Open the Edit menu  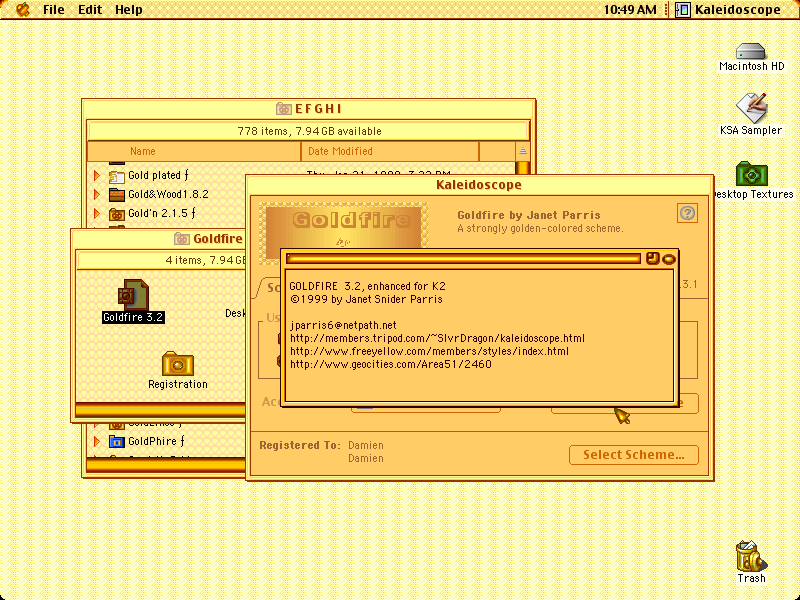(90, 10)
